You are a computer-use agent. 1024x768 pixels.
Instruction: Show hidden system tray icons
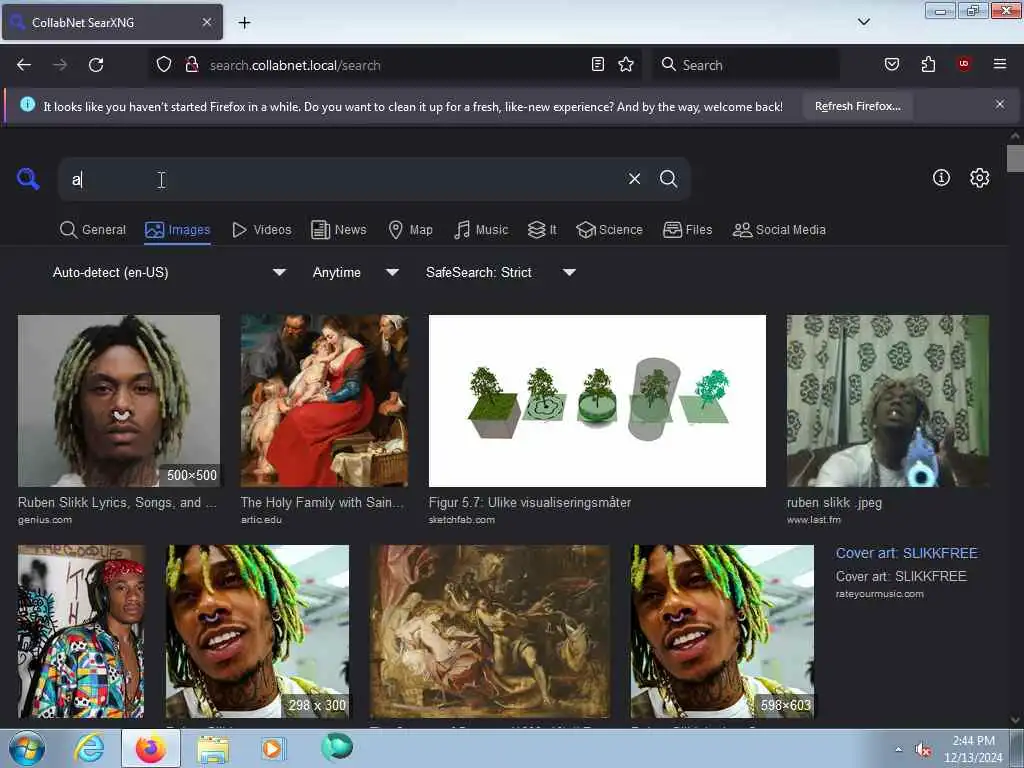899,750
